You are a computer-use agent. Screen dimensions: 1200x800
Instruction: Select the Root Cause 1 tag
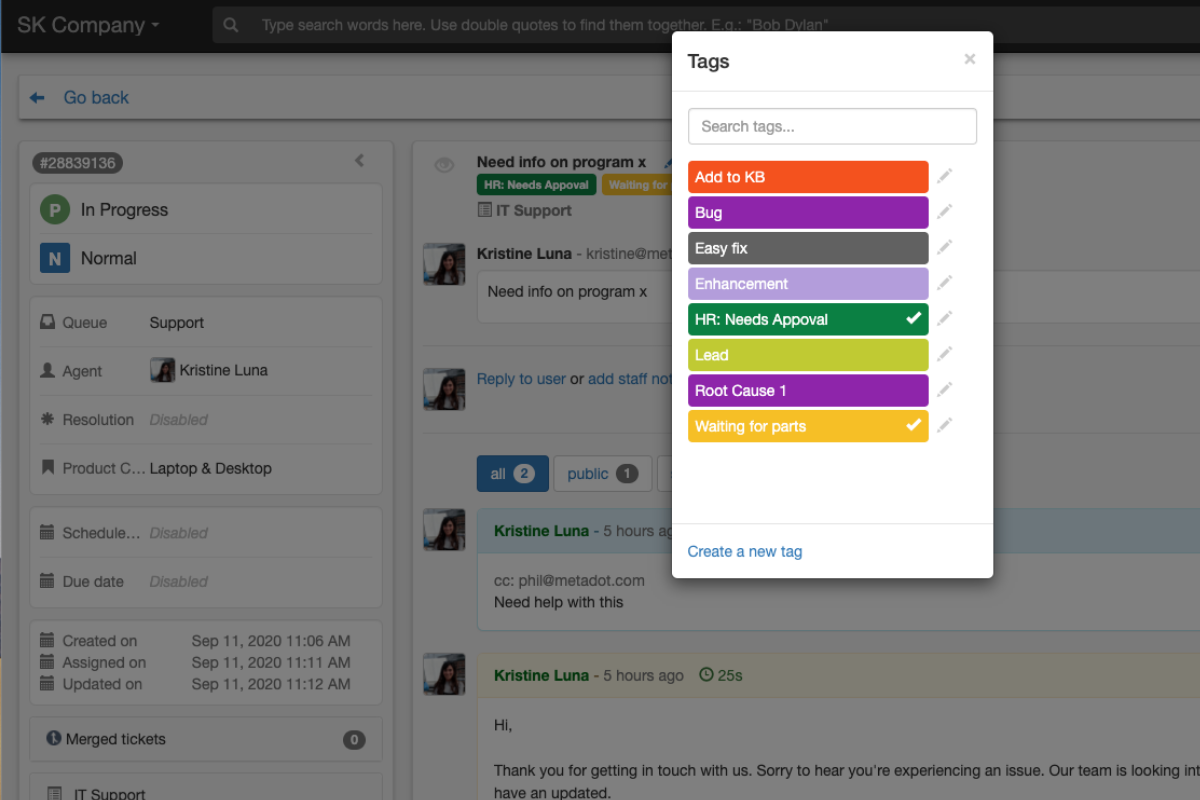[x=808, y=390]
